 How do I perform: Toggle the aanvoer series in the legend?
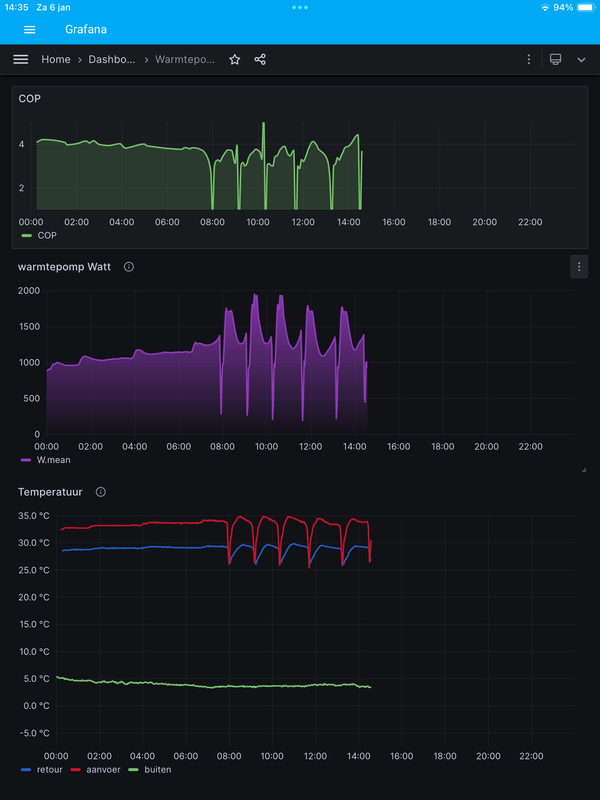click(98, 770)
